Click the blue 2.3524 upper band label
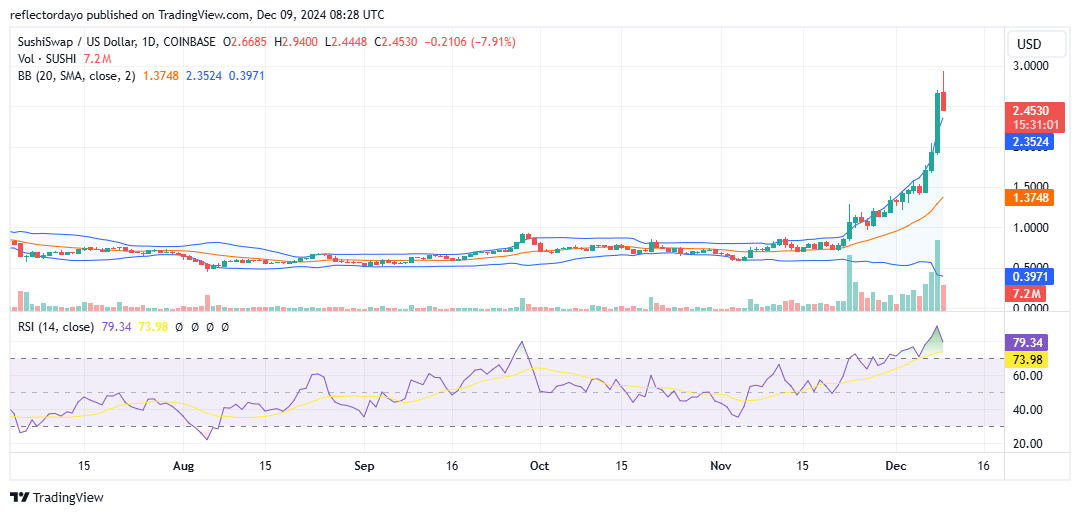 1029,143
